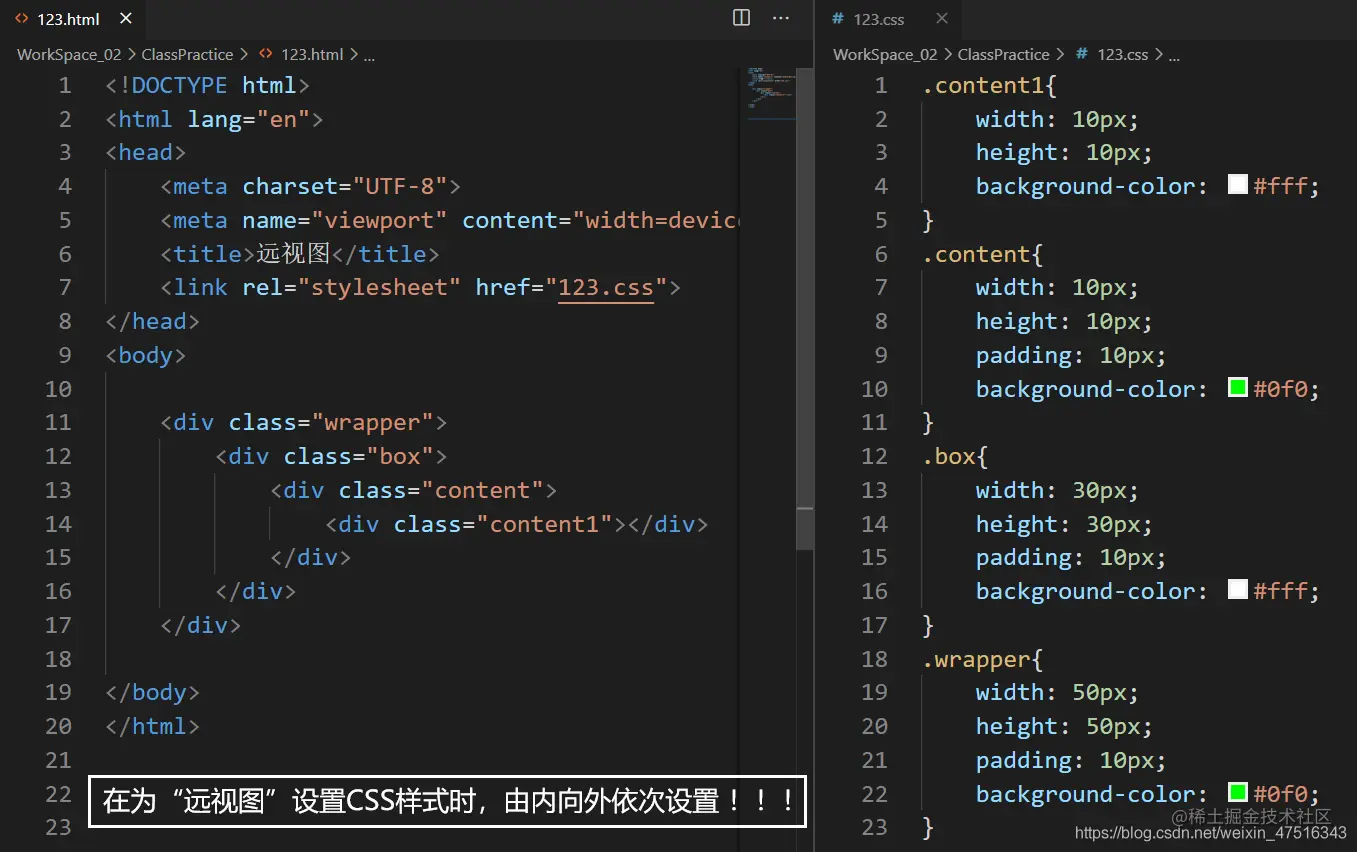Follow the 123.css link in the href attribute
The image size is (1357, 852).
click(606, 288)
